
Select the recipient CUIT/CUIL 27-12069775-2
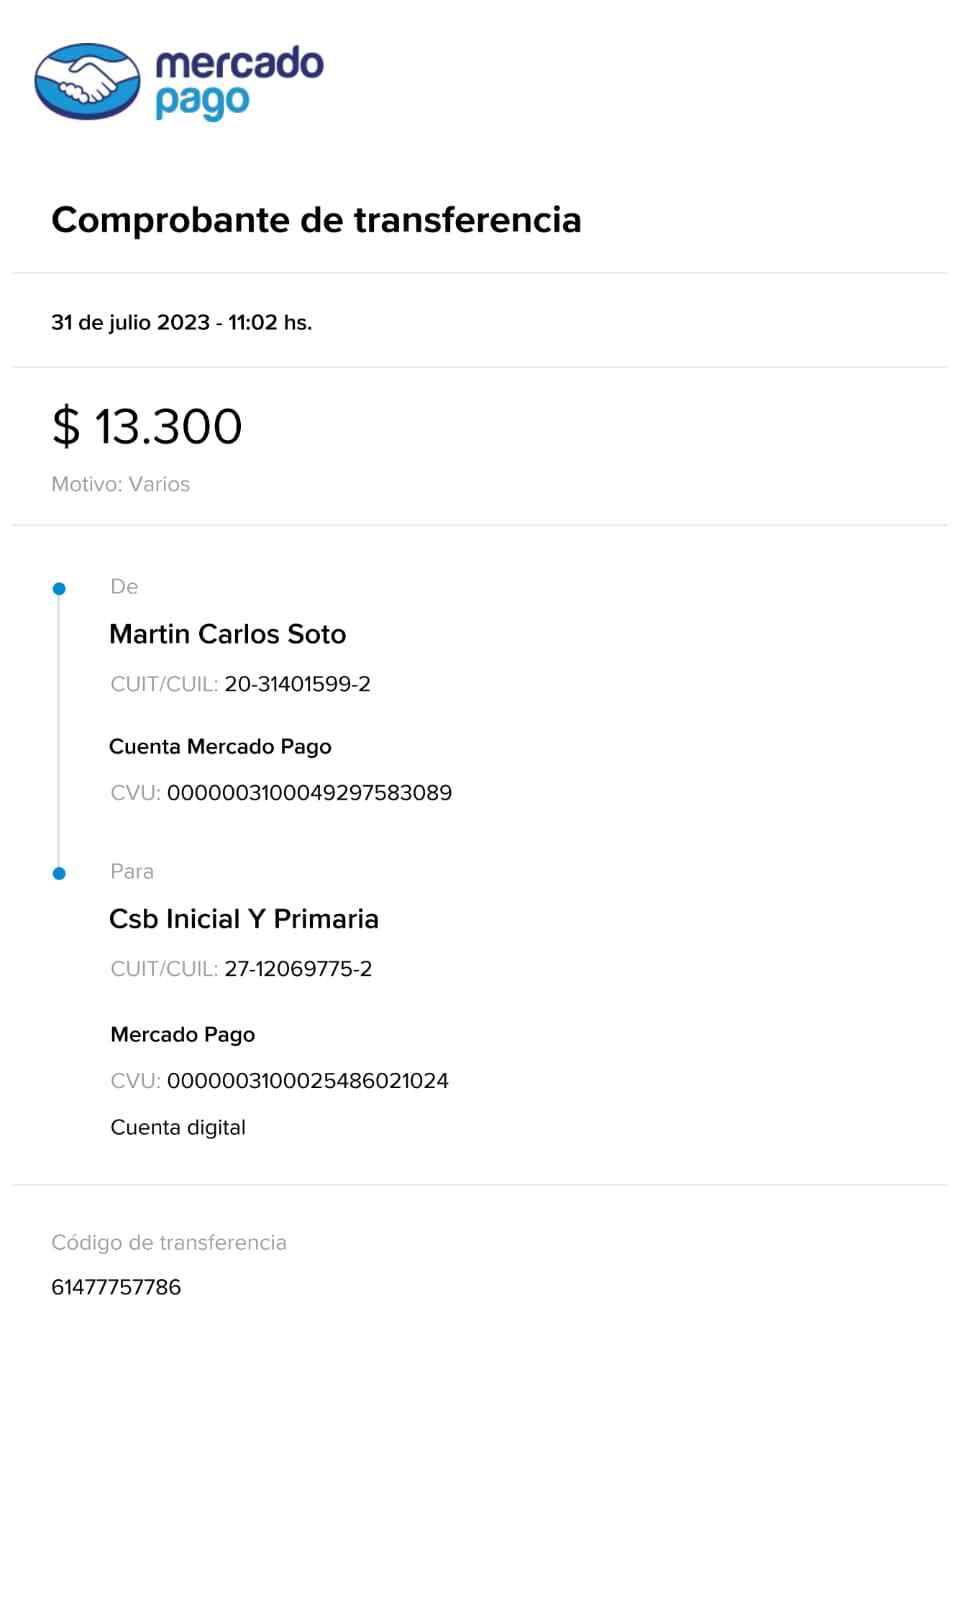(x=298, y=969)
